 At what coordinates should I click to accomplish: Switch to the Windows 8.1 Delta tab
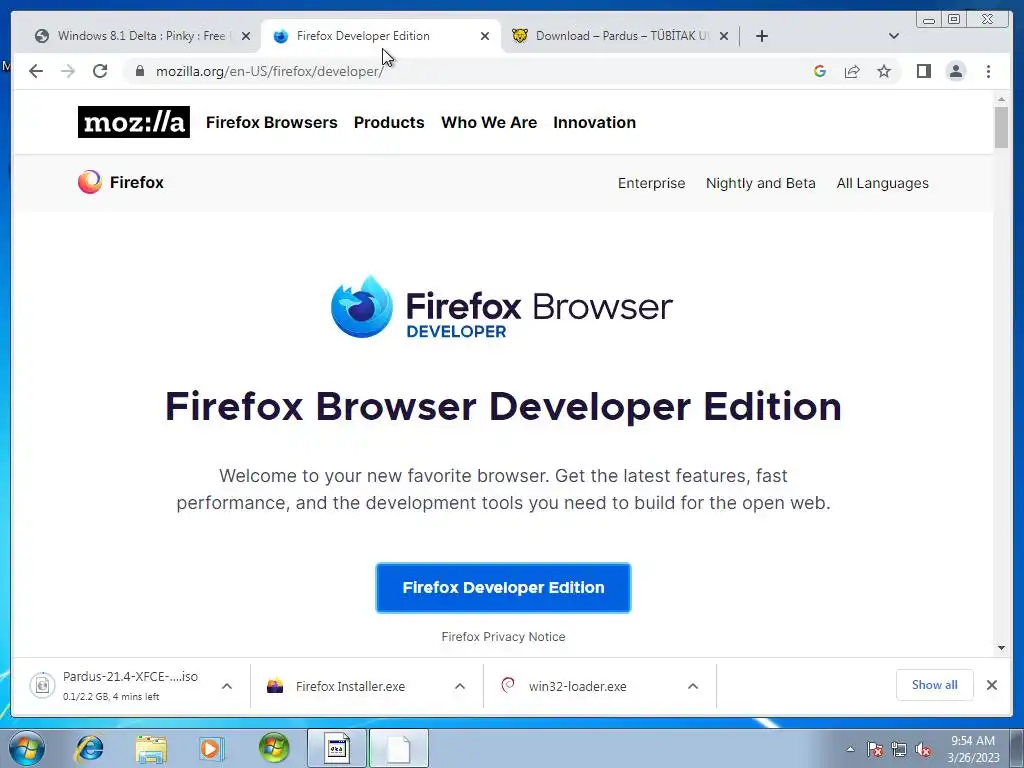point(140,36)
